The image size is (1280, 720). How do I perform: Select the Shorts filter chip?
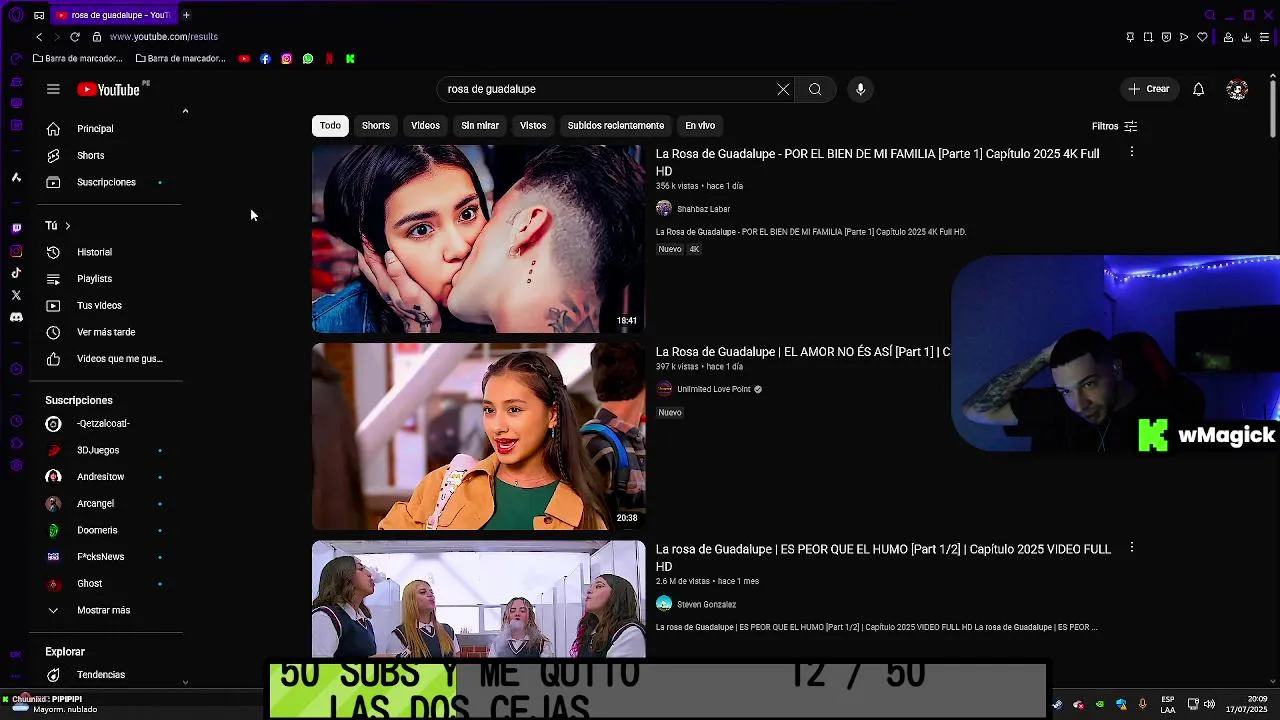pyautogui.click(x=376, y=126)
